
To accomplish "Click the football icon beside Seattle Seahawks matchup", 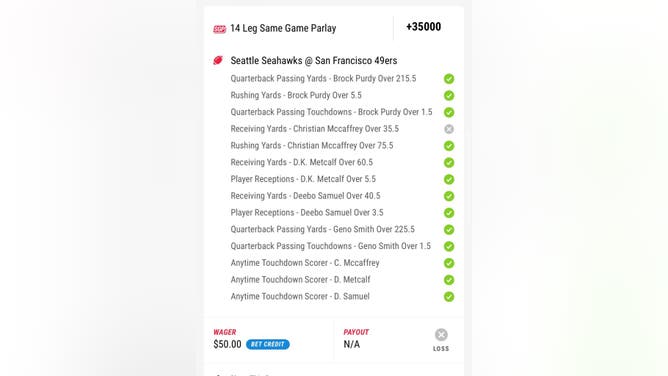I will [218, 60].
